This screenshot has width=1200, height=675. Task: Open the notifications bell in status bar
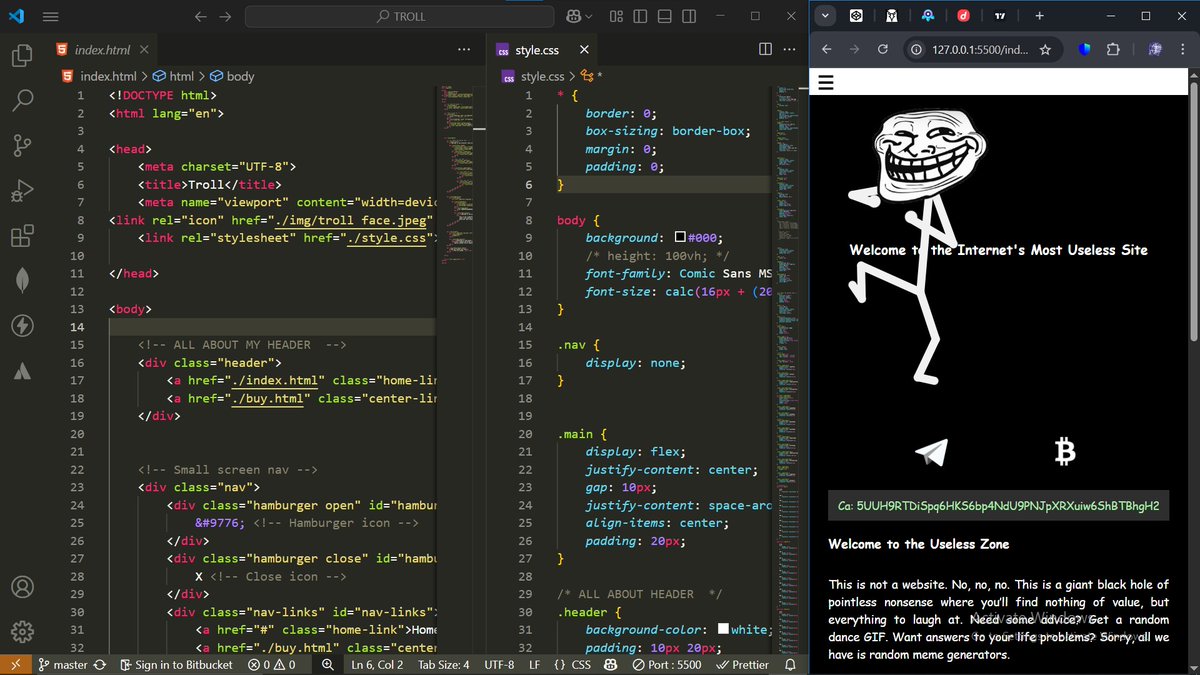coord(790,664)
